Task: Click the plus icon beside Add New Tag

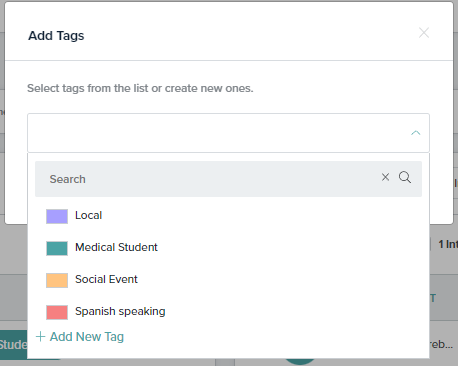Action: [x=40, y=337]
